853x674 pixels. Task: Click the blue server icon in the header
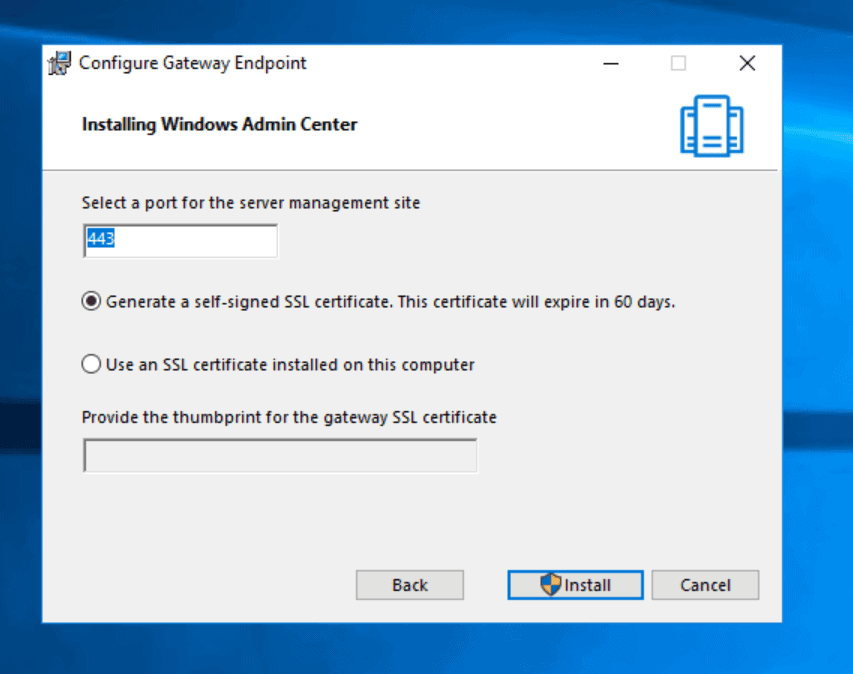click(711, 126)
